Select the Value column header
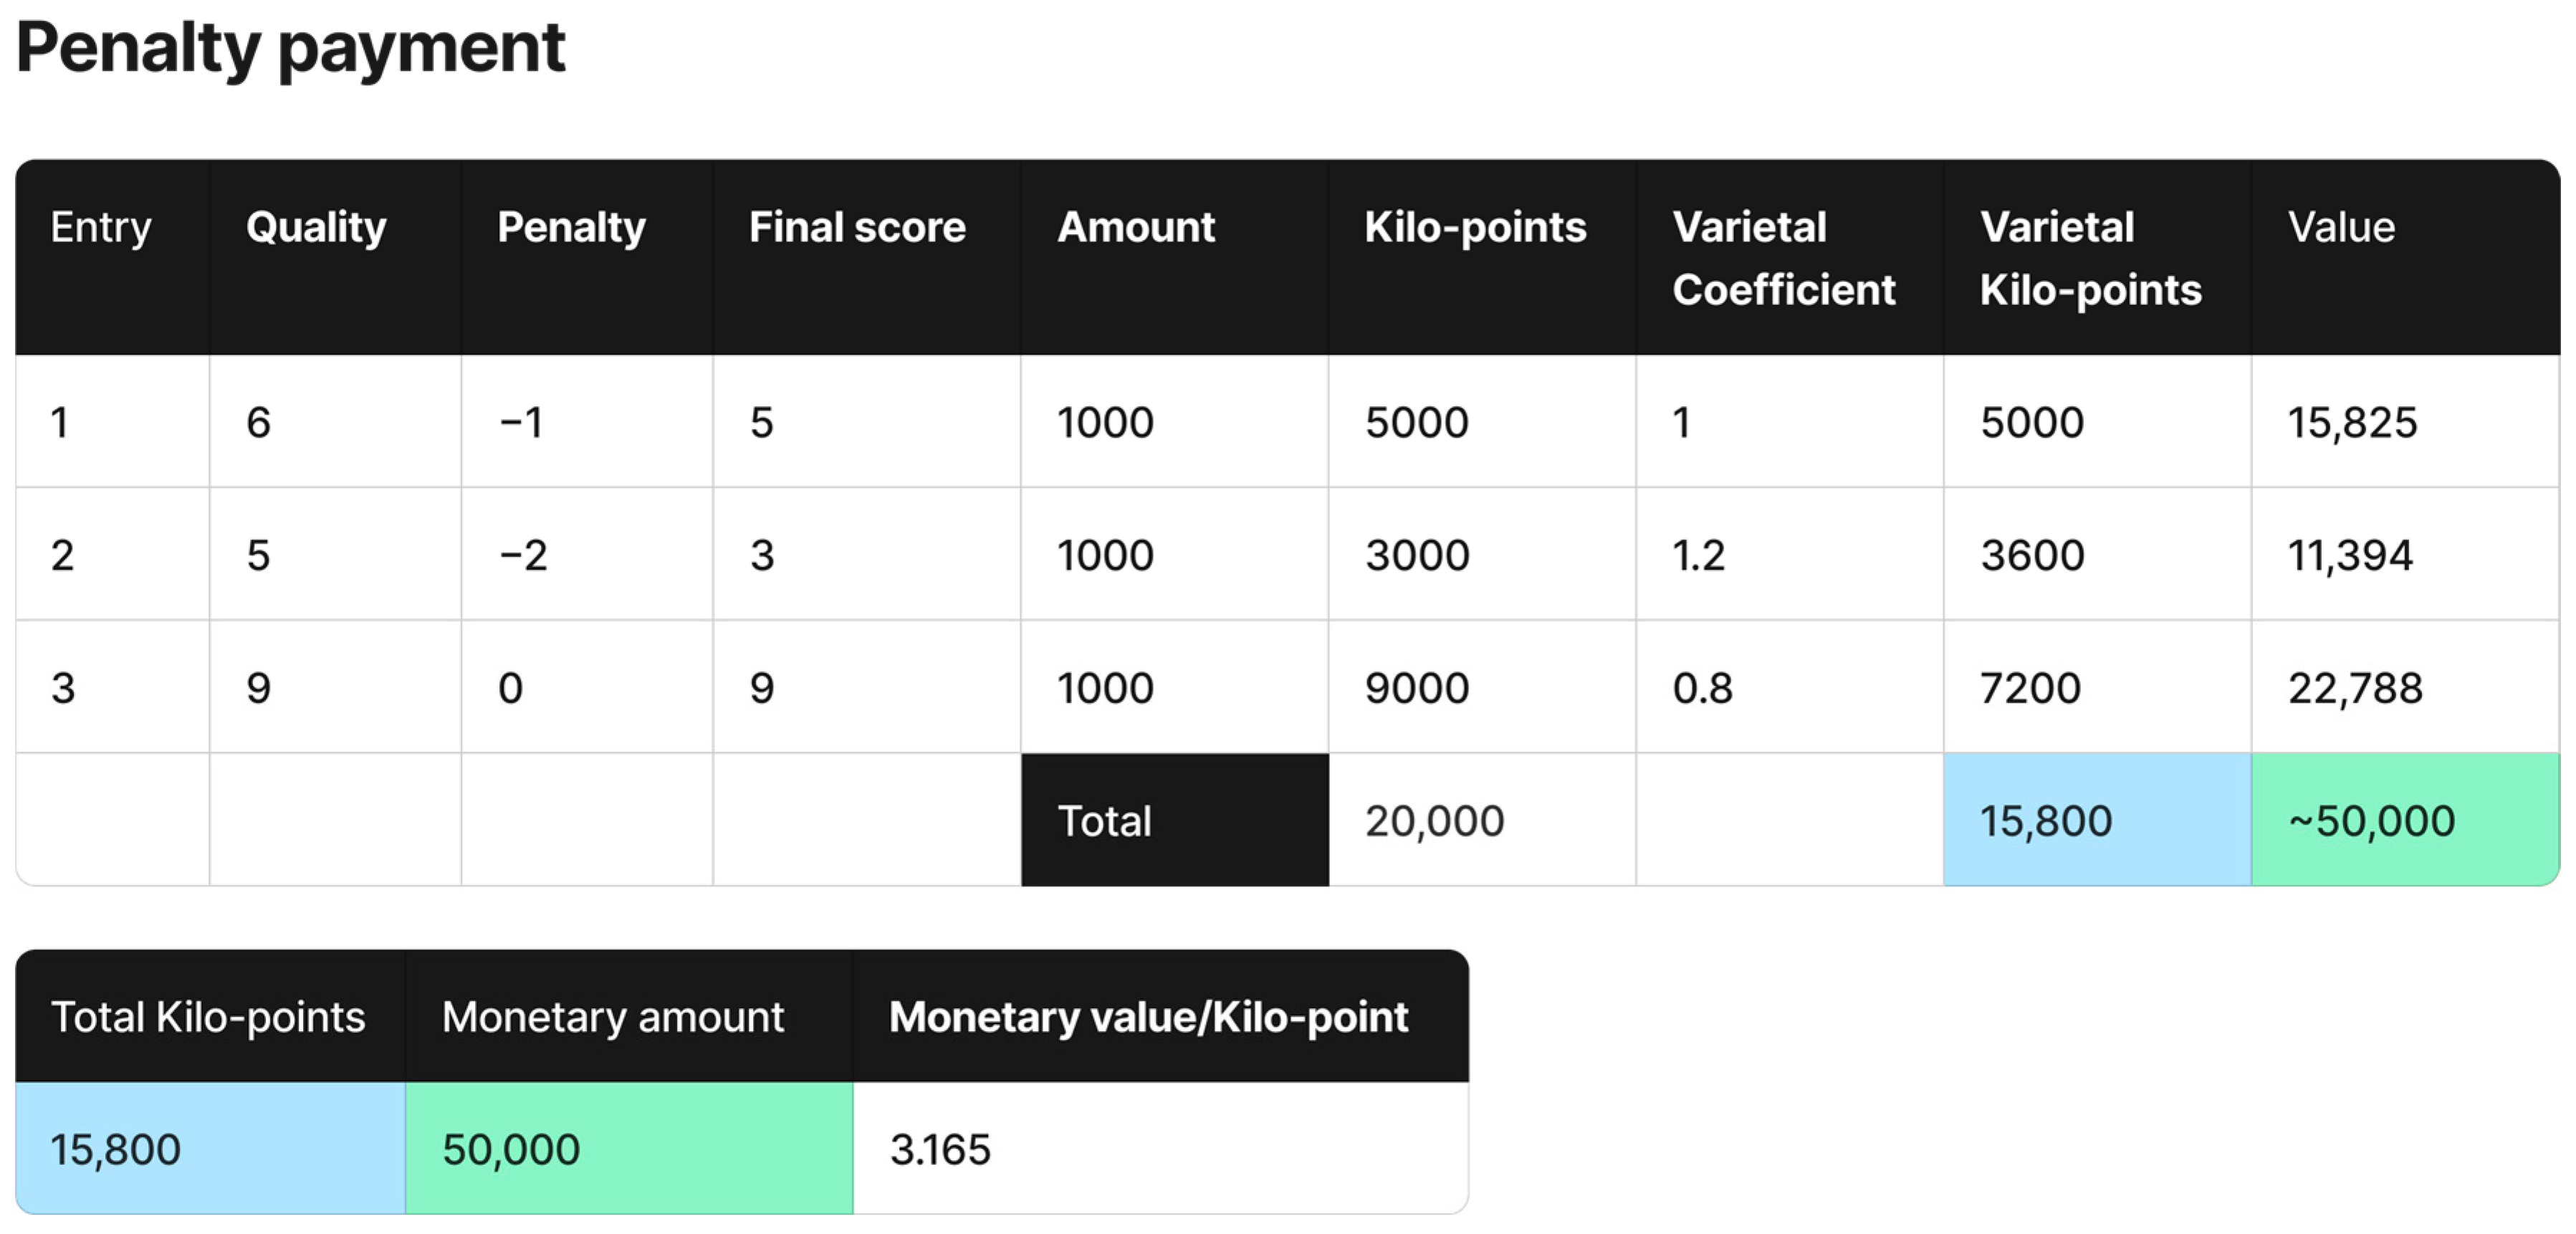The height and width of the screenshot is (1234, 2576). point(2341,227)
